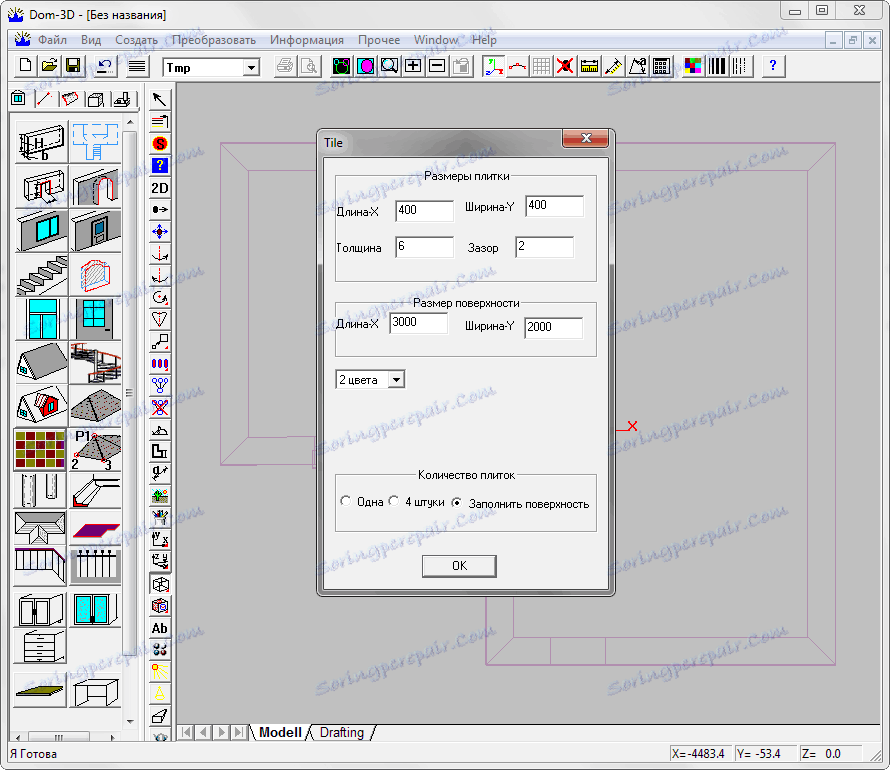Save the project with floppy disk icon
Viewport: 890px width, 770px height.
[x=73, y=66]
